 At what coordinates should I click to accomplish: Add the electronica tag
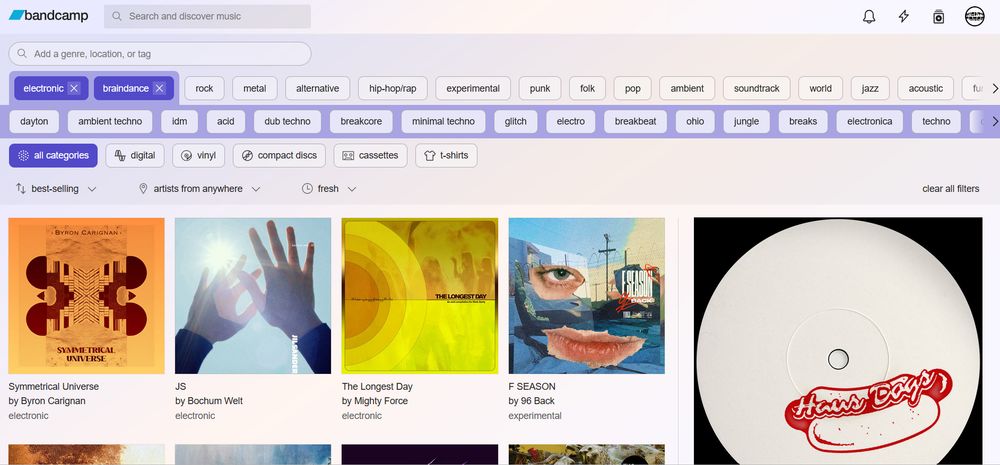coord(869,121)
